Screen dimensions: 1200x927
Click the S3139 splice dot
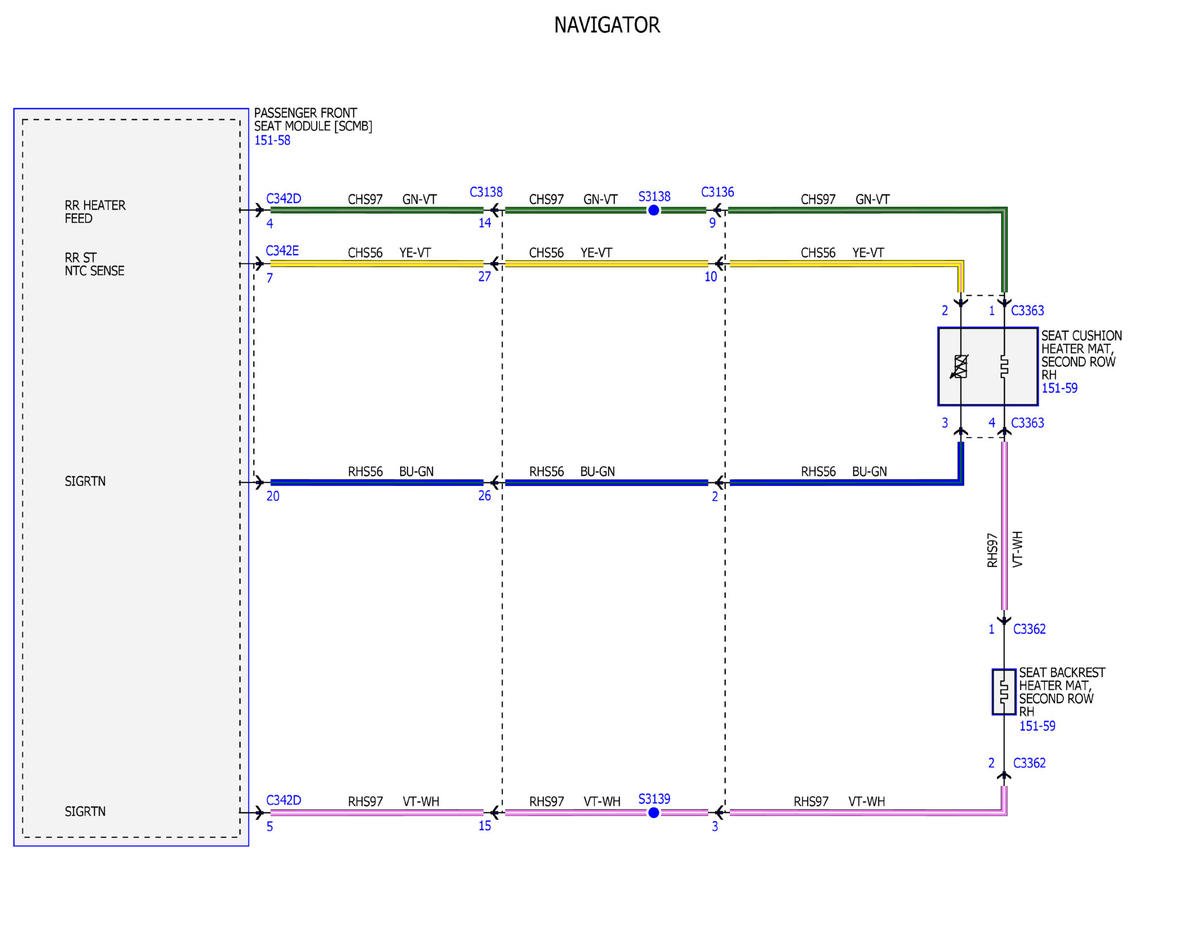pyautogui.click(x=654, y=813)
